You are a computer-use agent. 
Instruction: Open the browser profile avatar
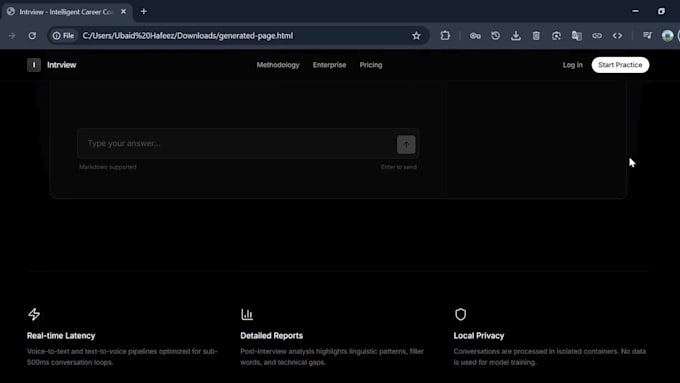point(668,36)
